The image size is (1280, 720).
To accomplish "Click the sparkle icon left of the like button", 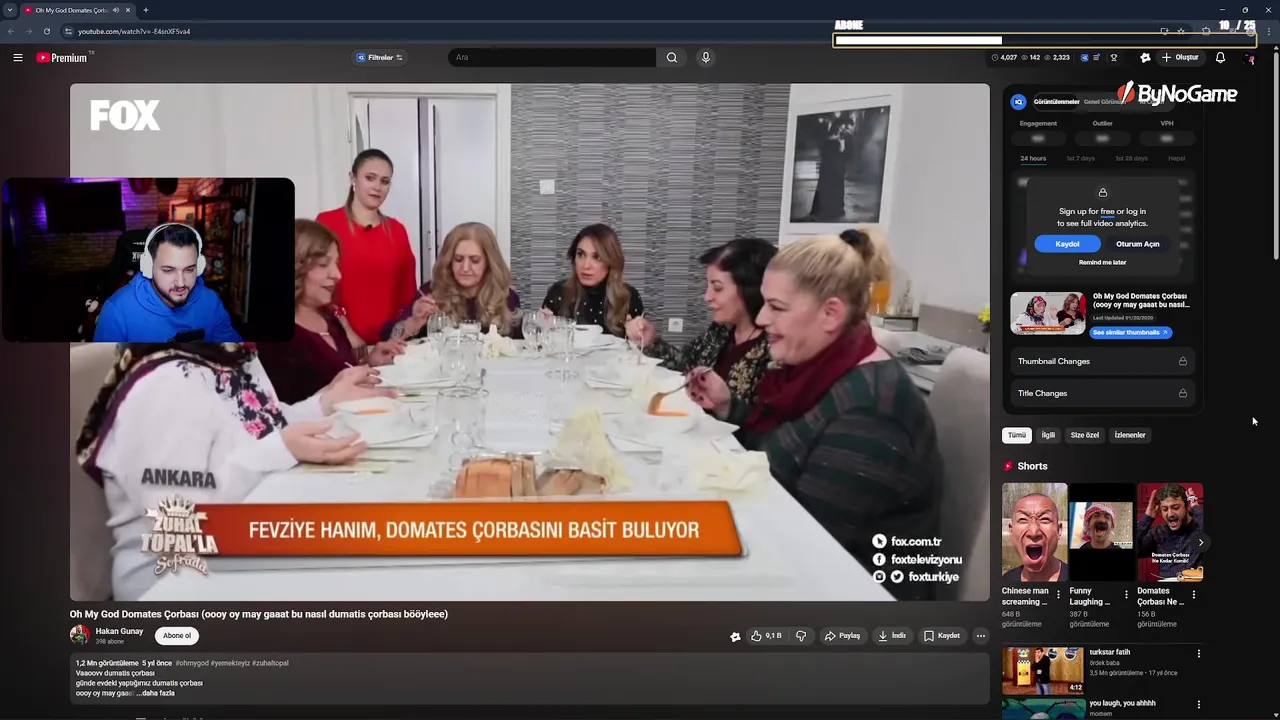I will click(x=735, y=636).
